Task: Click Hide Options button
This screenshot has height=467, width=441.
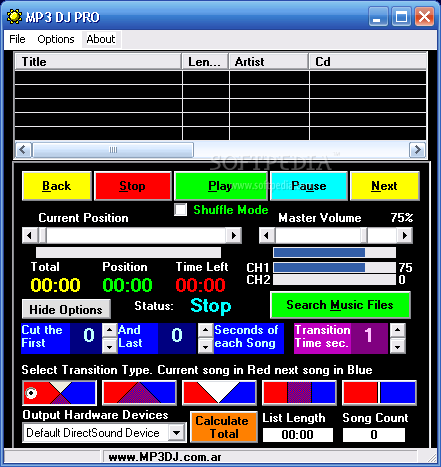Action: [x=66, y=309]
